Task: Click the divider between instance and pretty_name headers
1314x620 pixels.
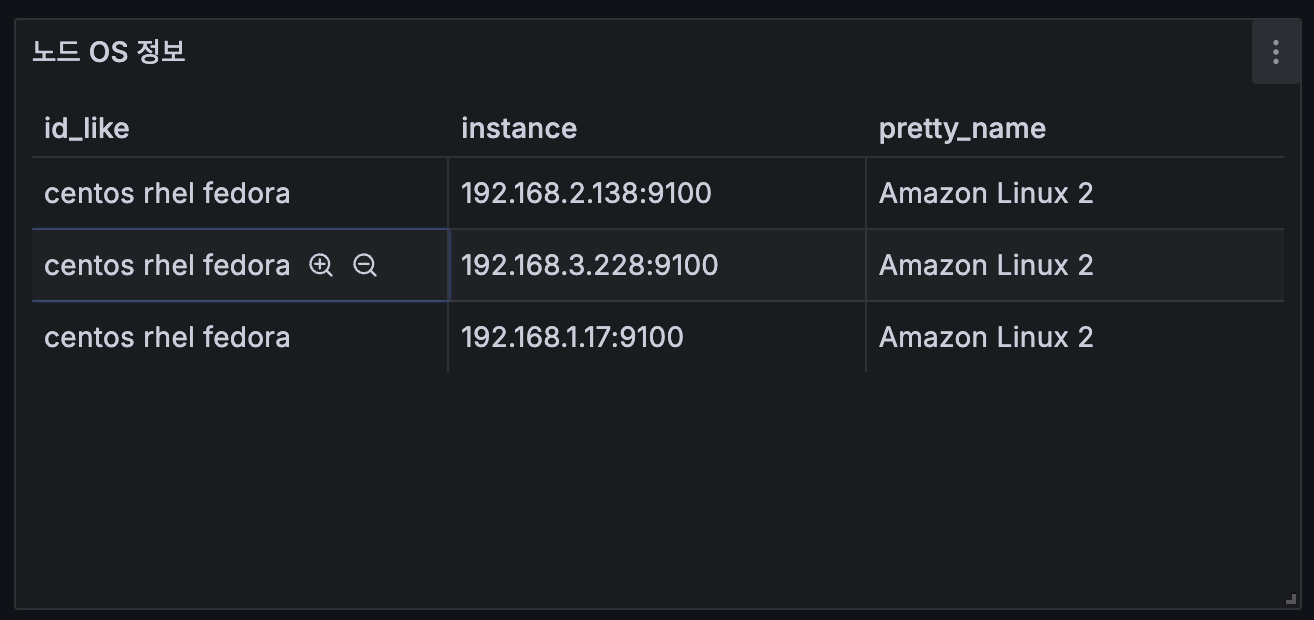Action: [x=866, y=128]
